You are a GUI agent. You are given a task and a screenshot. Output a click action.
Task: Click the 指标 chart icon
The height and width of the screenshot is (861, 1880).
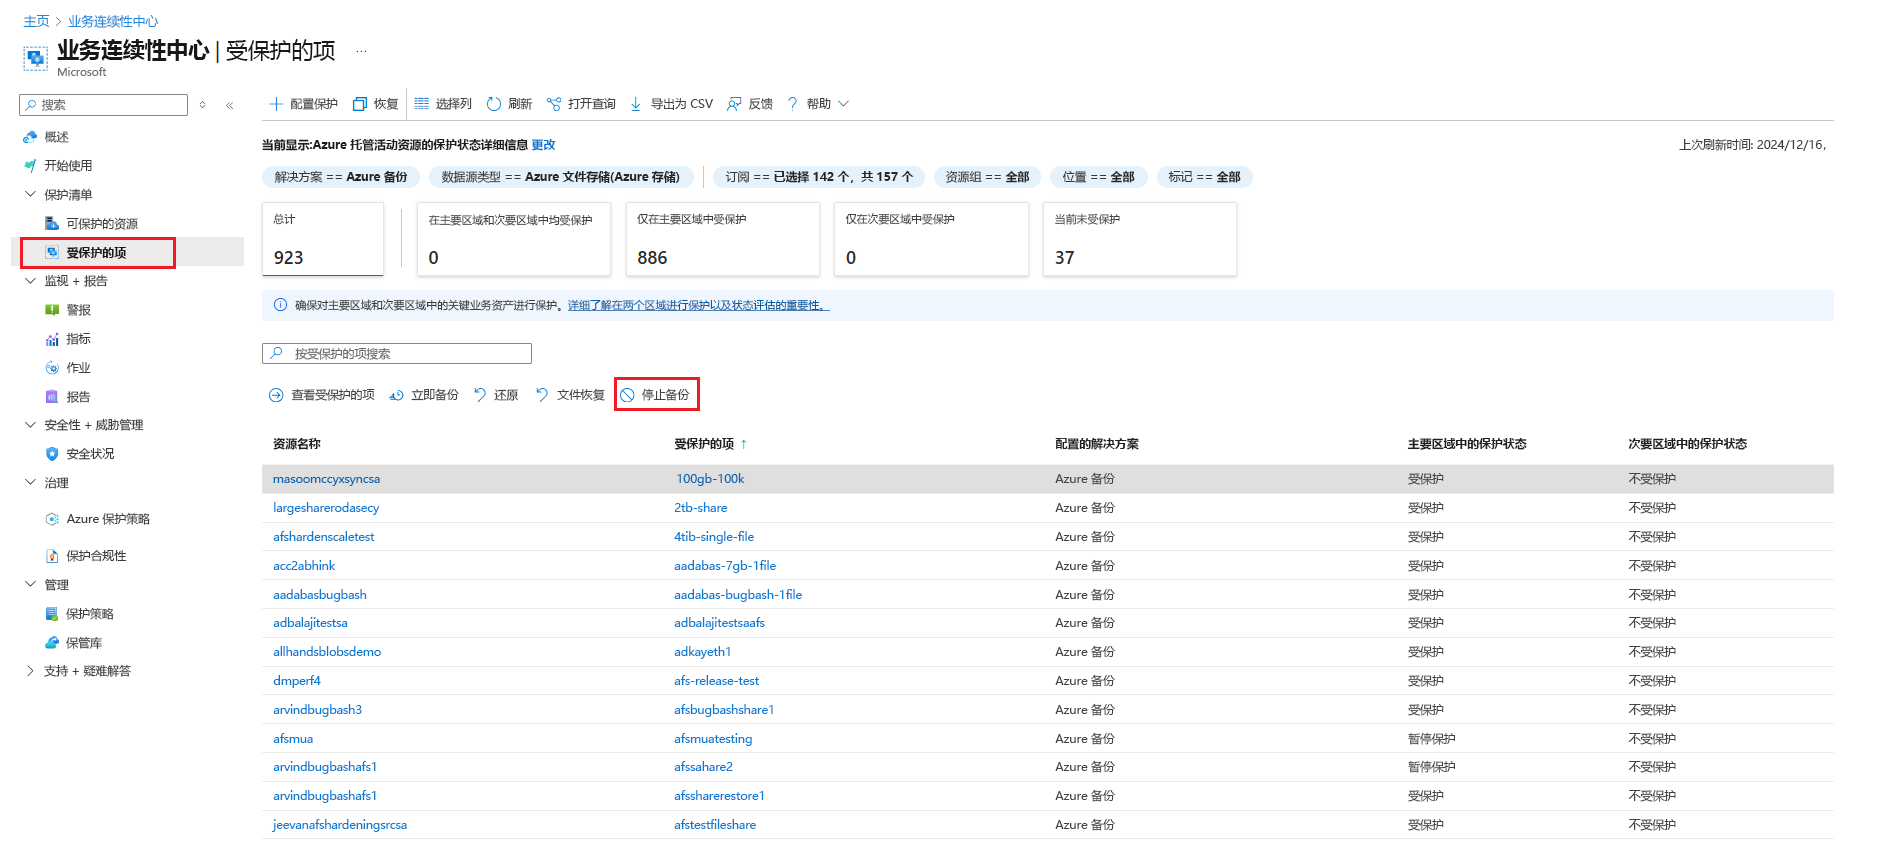coord(52,339)
